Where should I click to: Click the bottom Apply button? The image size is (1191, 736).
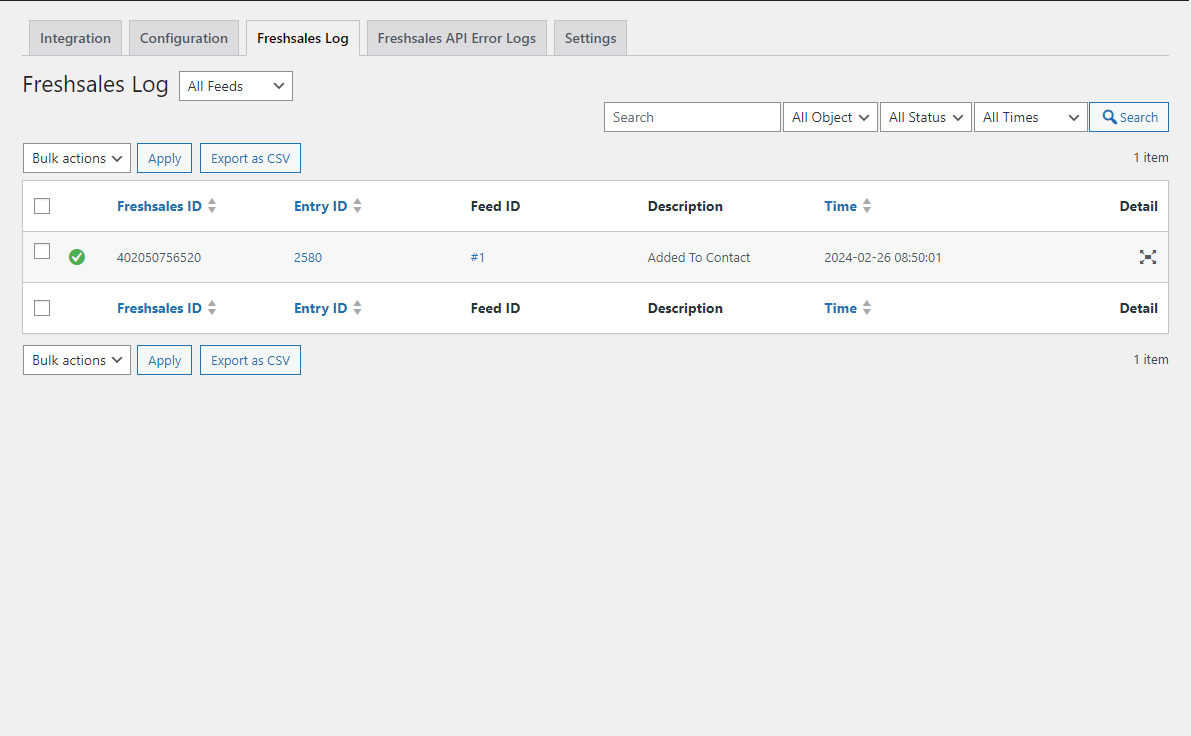(x=164, y=360)
